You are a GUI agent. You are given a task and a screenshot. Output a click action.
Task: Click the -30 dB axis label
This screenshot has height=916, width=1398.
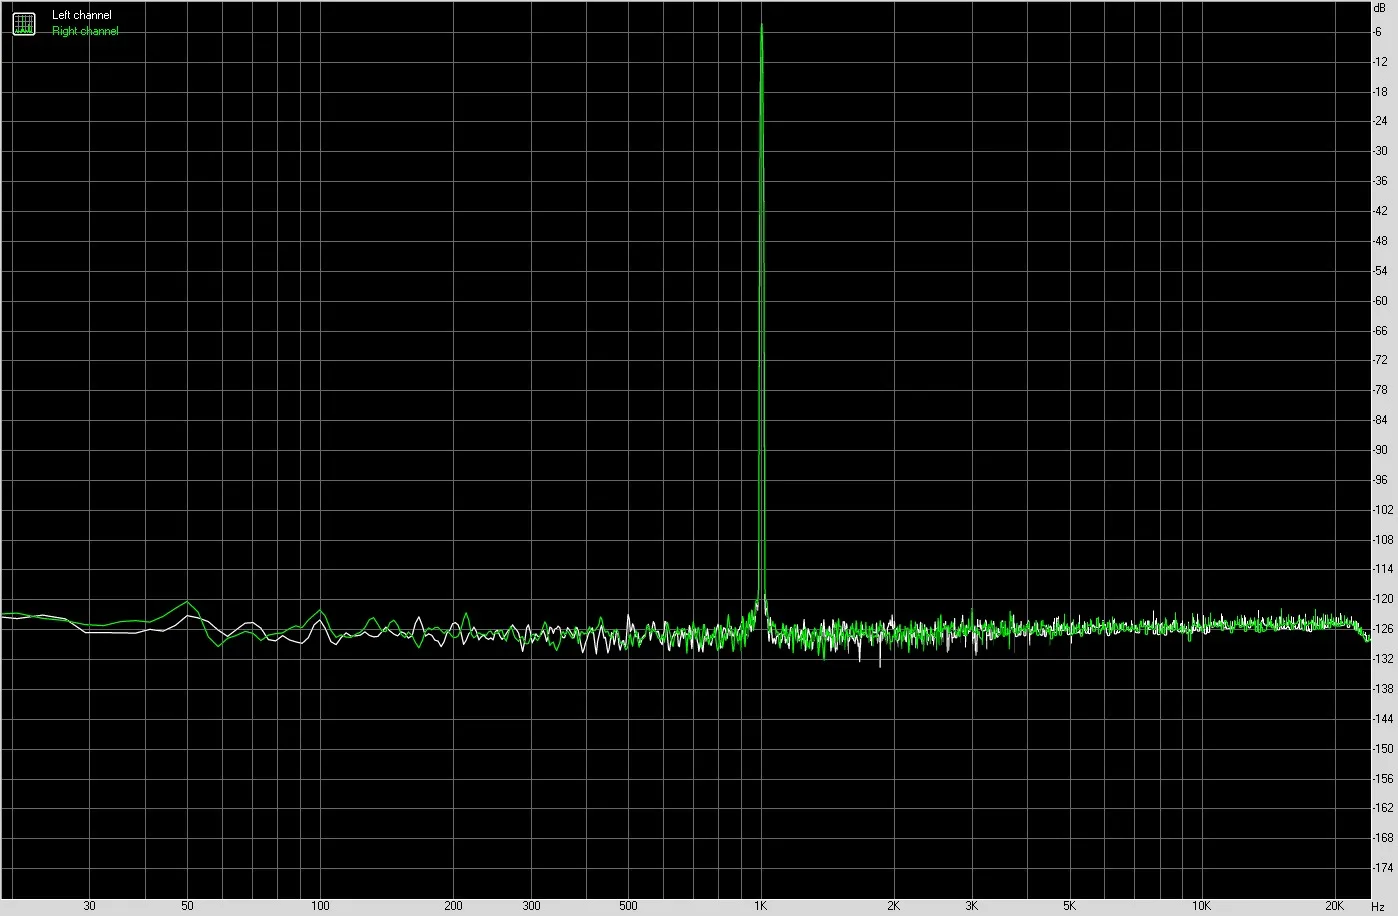pyautogui.click(x=1380, y=151)
